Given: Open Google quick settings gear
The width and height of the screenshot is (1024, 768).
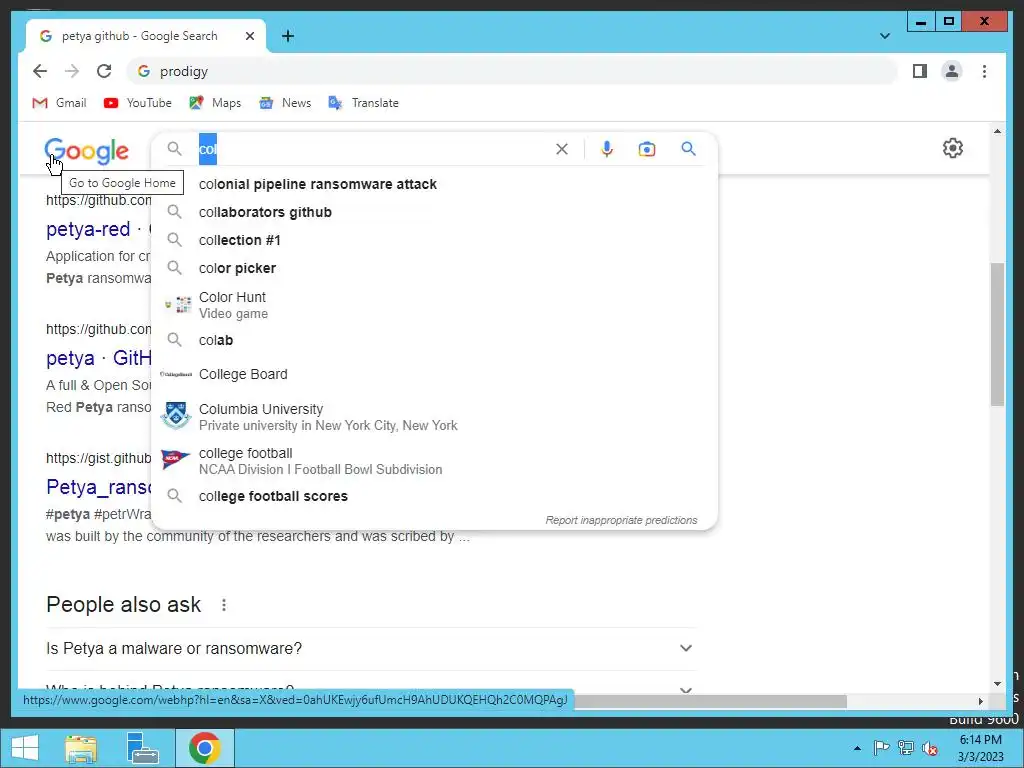Looking at the screenshot, I should [953, 148].
